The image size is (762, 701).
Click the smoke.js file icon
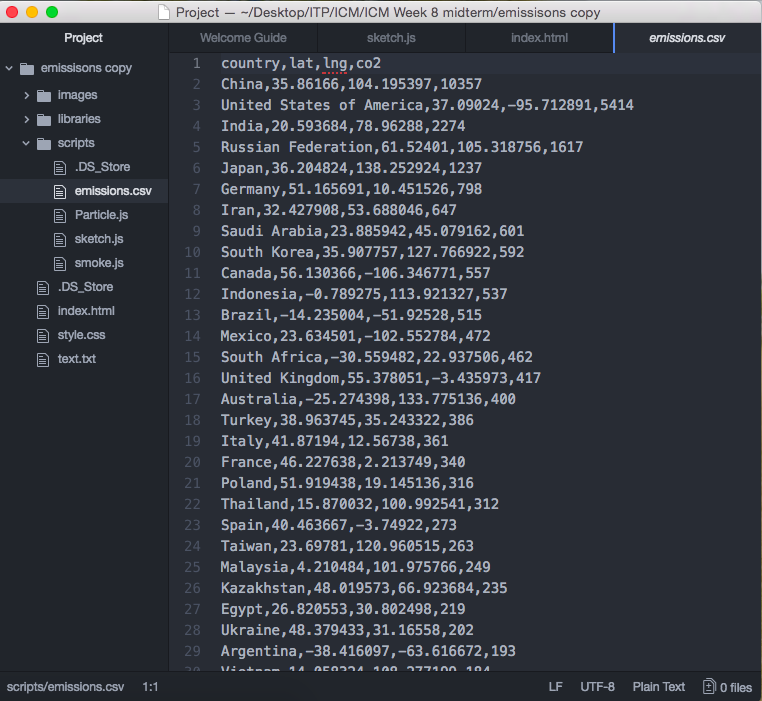61,263
